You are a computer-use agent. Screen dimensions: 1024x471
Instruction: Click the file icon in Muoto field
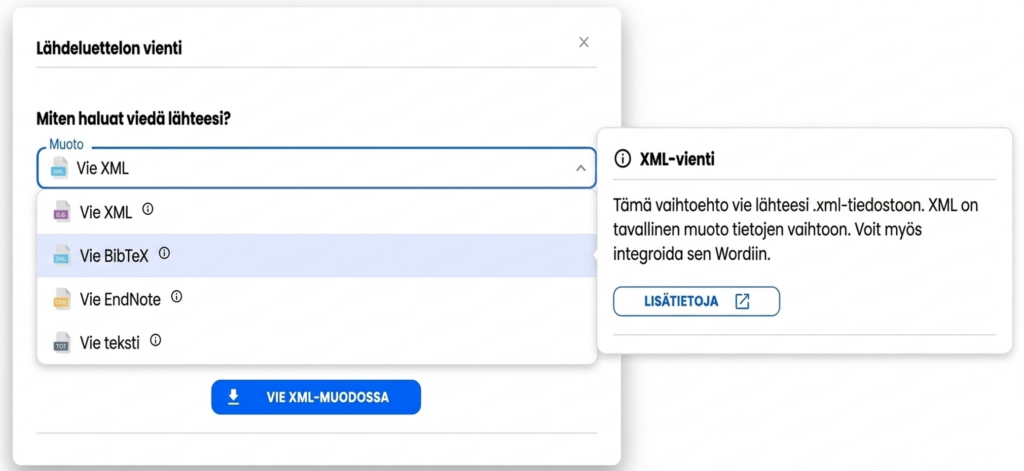pyautogui.click(x=59, y=168)
